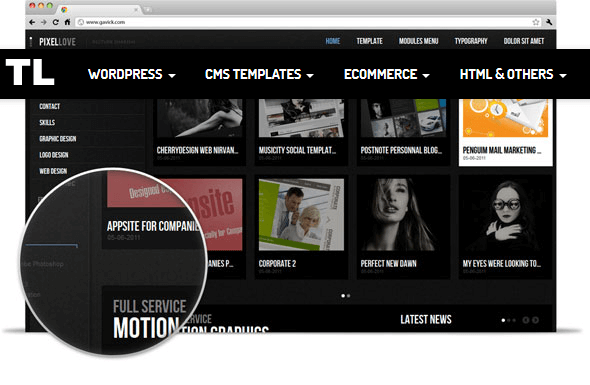Go to the Home menu item

333,41
